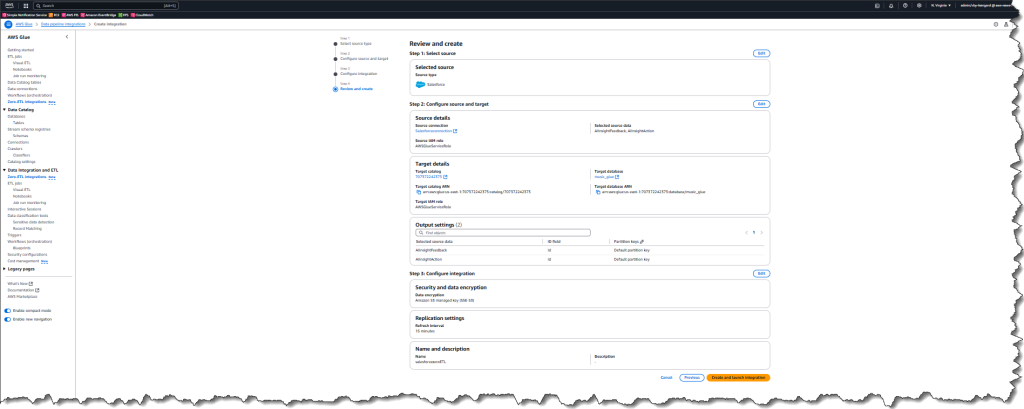Open the CloudShell icon in top bar
The width and height of the screenshot is (1024, 409).
[x=877, y=5]
